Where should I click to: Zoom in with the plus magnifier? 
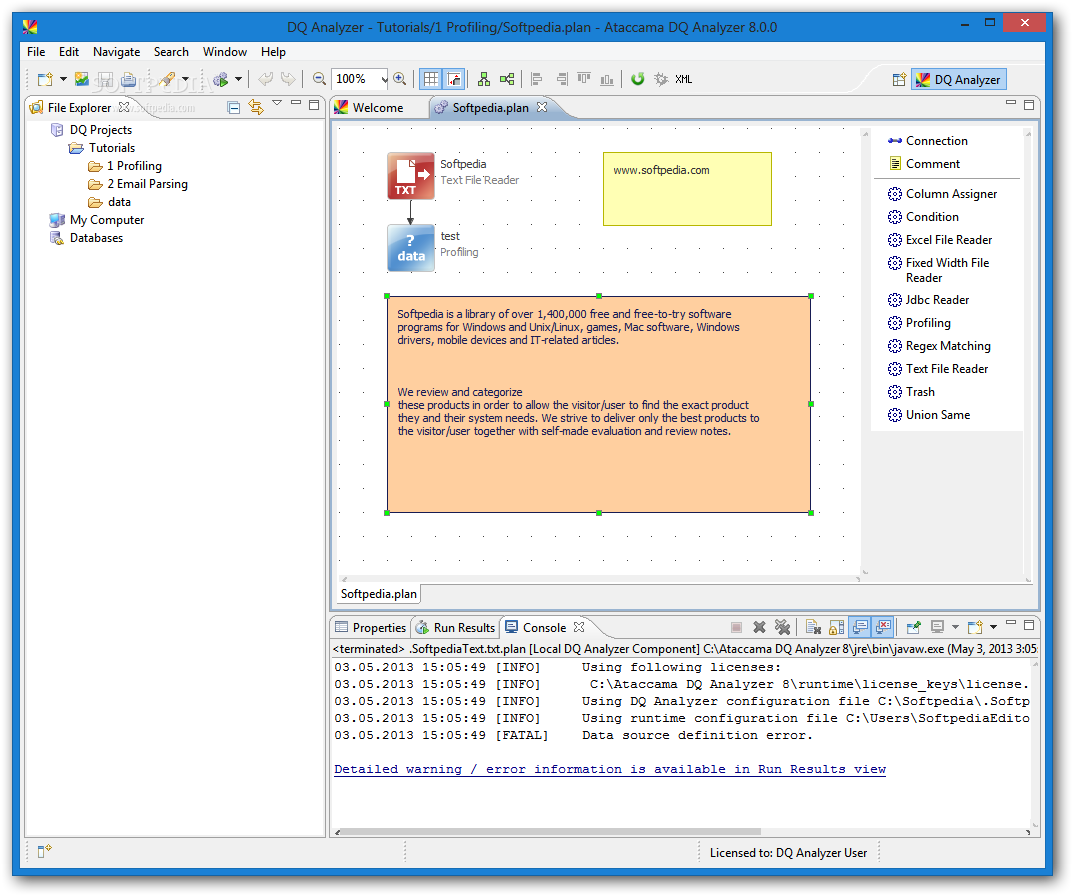(400, 79)
